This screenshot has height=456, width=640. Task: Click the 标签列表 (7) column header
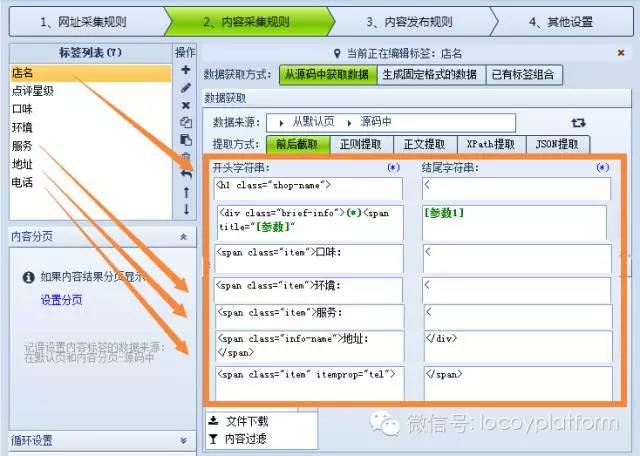pyautogui.click(x=91, y=53)
